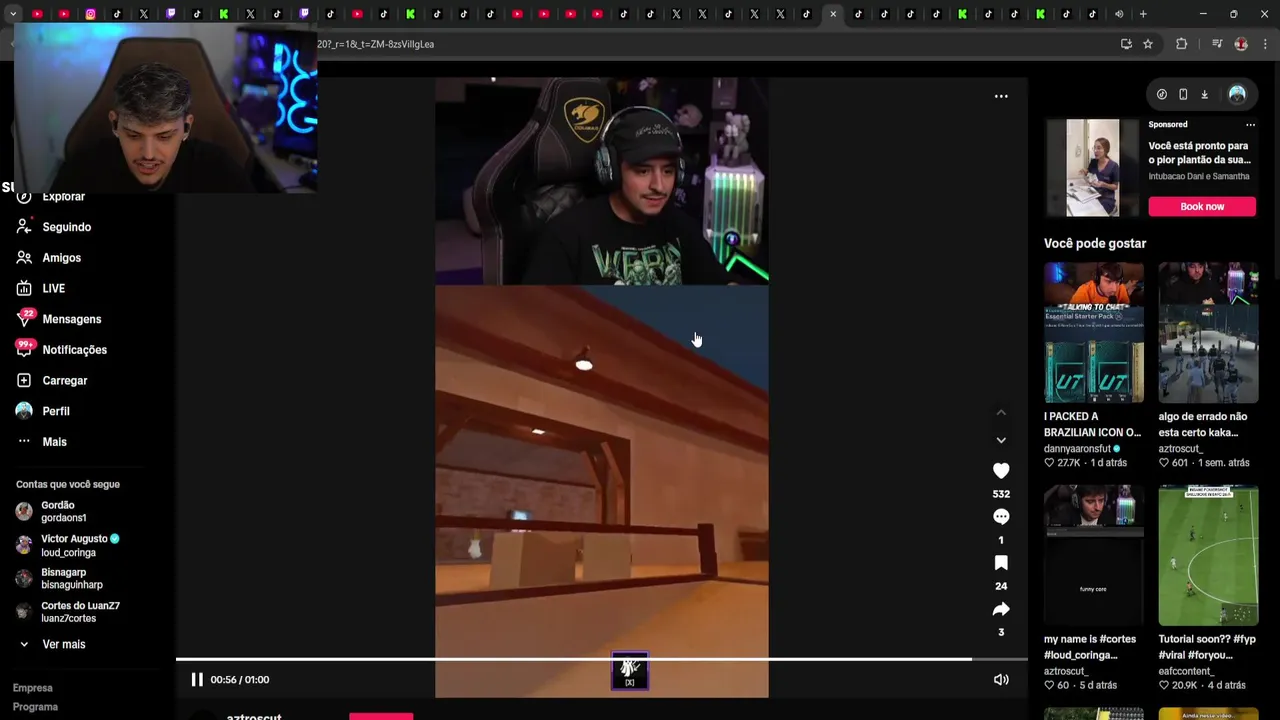The height and width of the screenshot is (720, 1280).
Task: Click the 00:56 / 01:00 time display
Action: coord(240,680)
